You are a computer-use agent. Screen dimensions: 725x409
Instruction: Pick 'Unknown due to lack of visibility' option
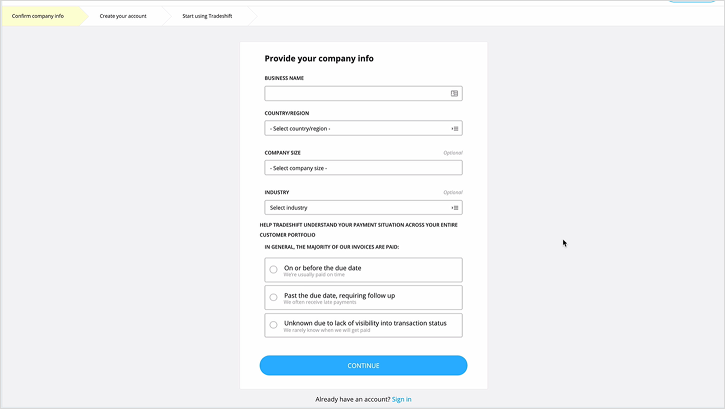click(x=274, y=325)
